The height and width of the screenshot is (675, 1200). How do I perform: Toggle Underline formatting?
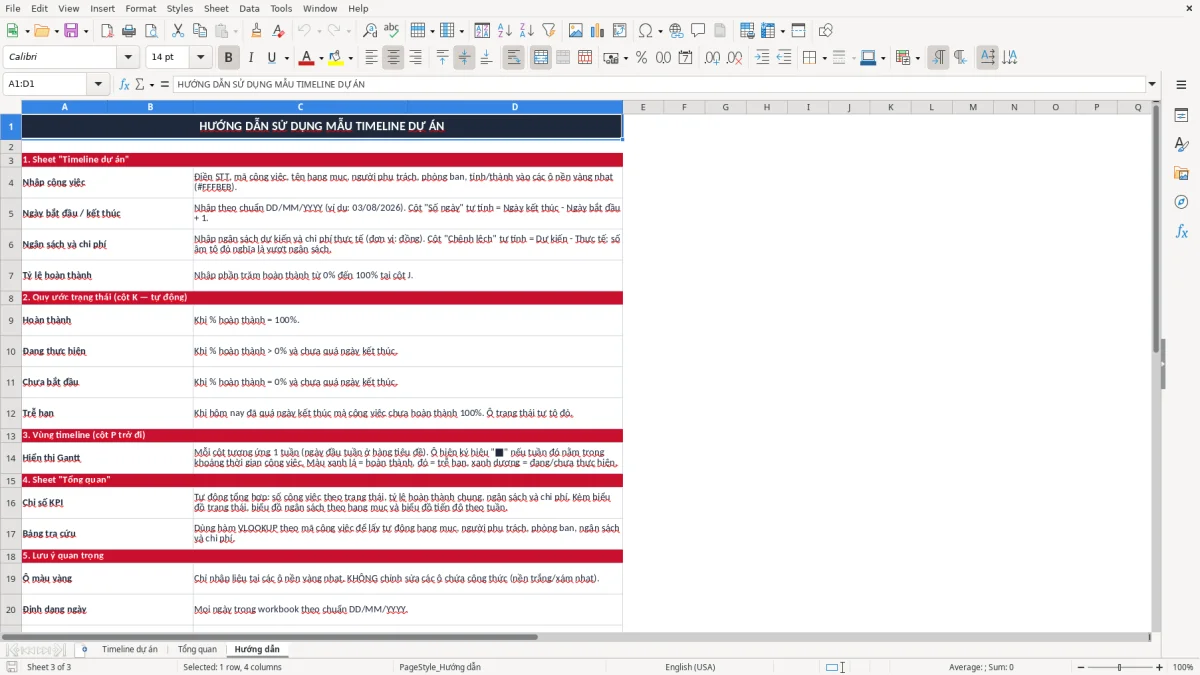[x=271, y=58]
